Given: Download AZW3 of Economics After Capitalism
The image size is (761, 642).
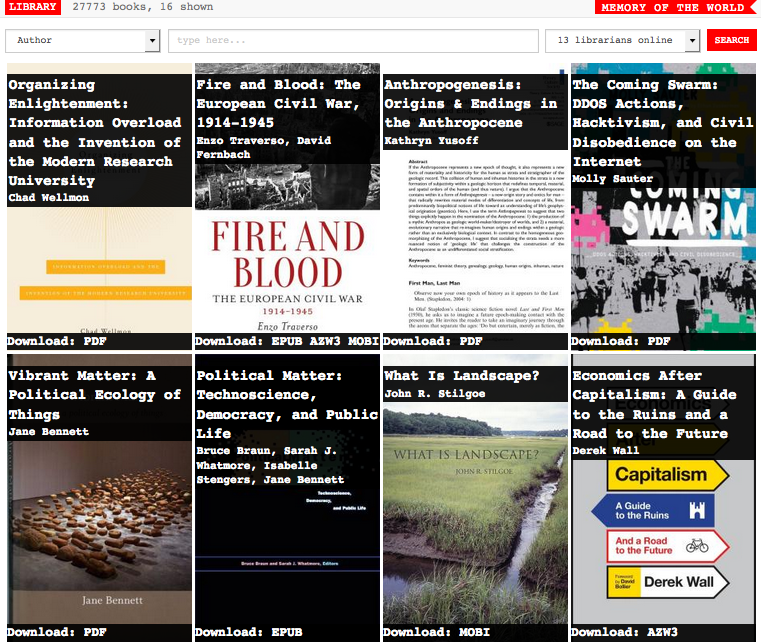Looking at the screenshot, I should point(662,632).
